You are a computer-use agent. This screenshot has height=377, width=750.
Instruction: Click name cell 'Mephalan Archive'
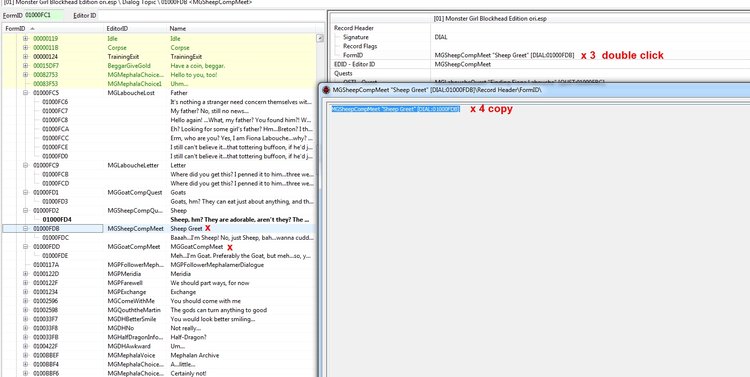[195, 355]
